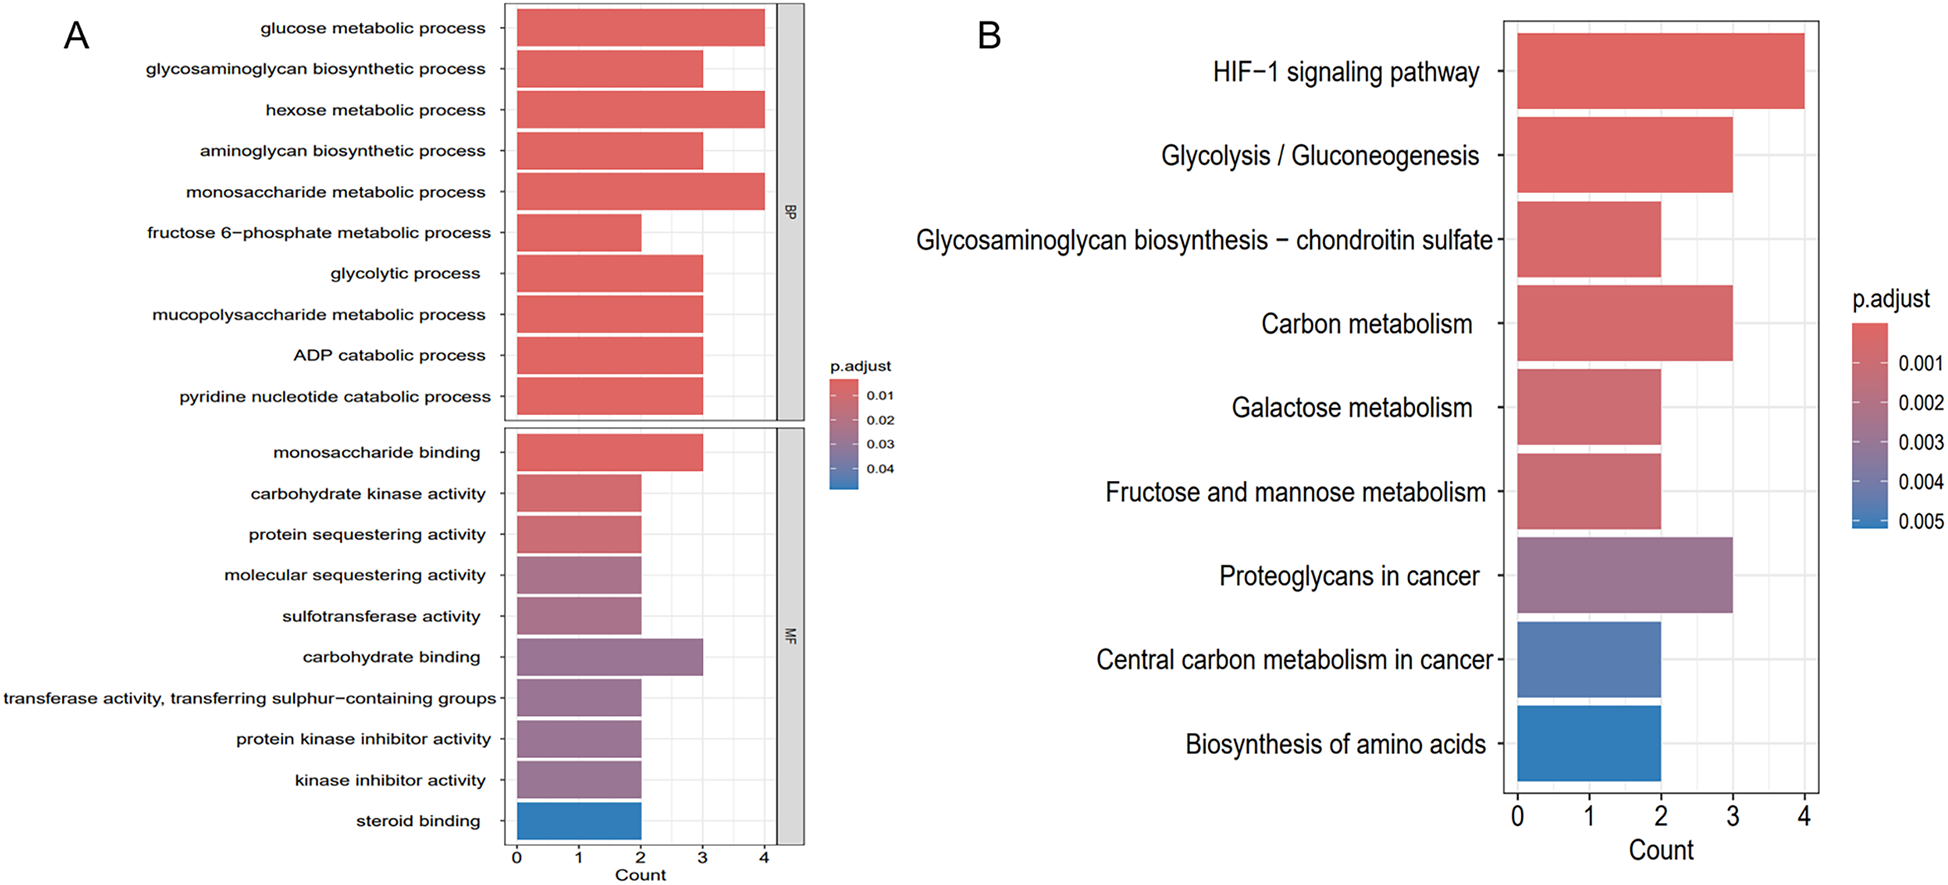Image resolution: width=1948 pixels, height=885 pixels.
Task: Click the Carbon metabolism label
Action: pyautogui.click(x=1367, y=324)
